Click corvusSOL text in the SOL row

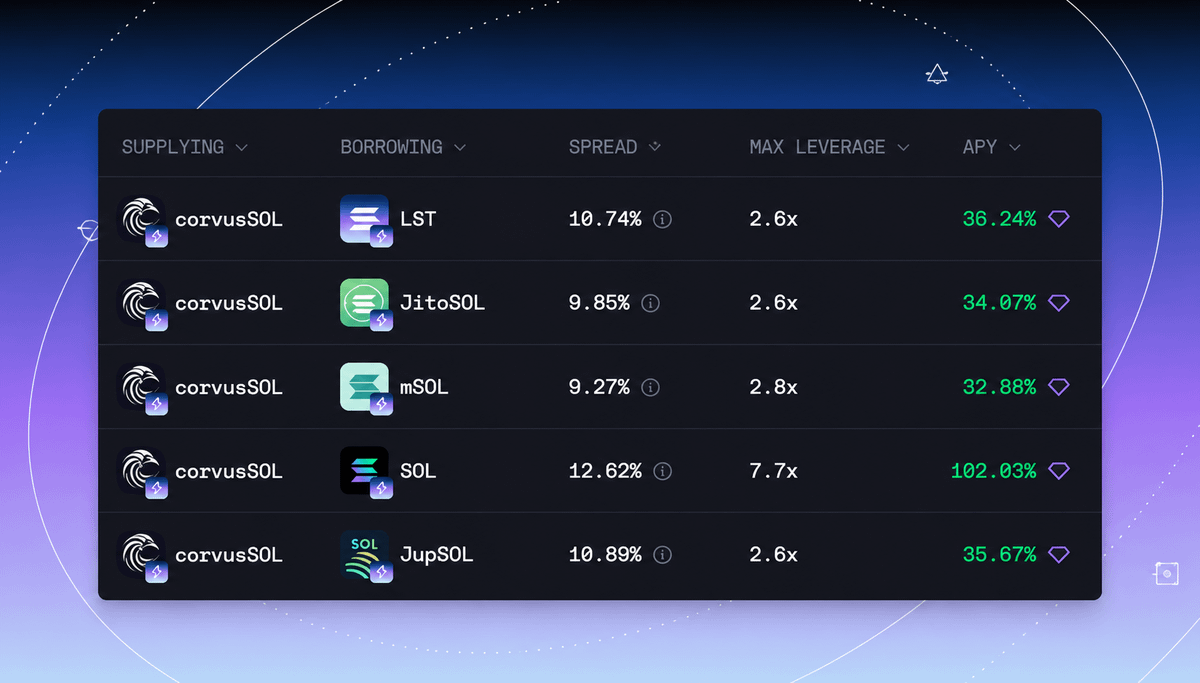tap(229, 471)
